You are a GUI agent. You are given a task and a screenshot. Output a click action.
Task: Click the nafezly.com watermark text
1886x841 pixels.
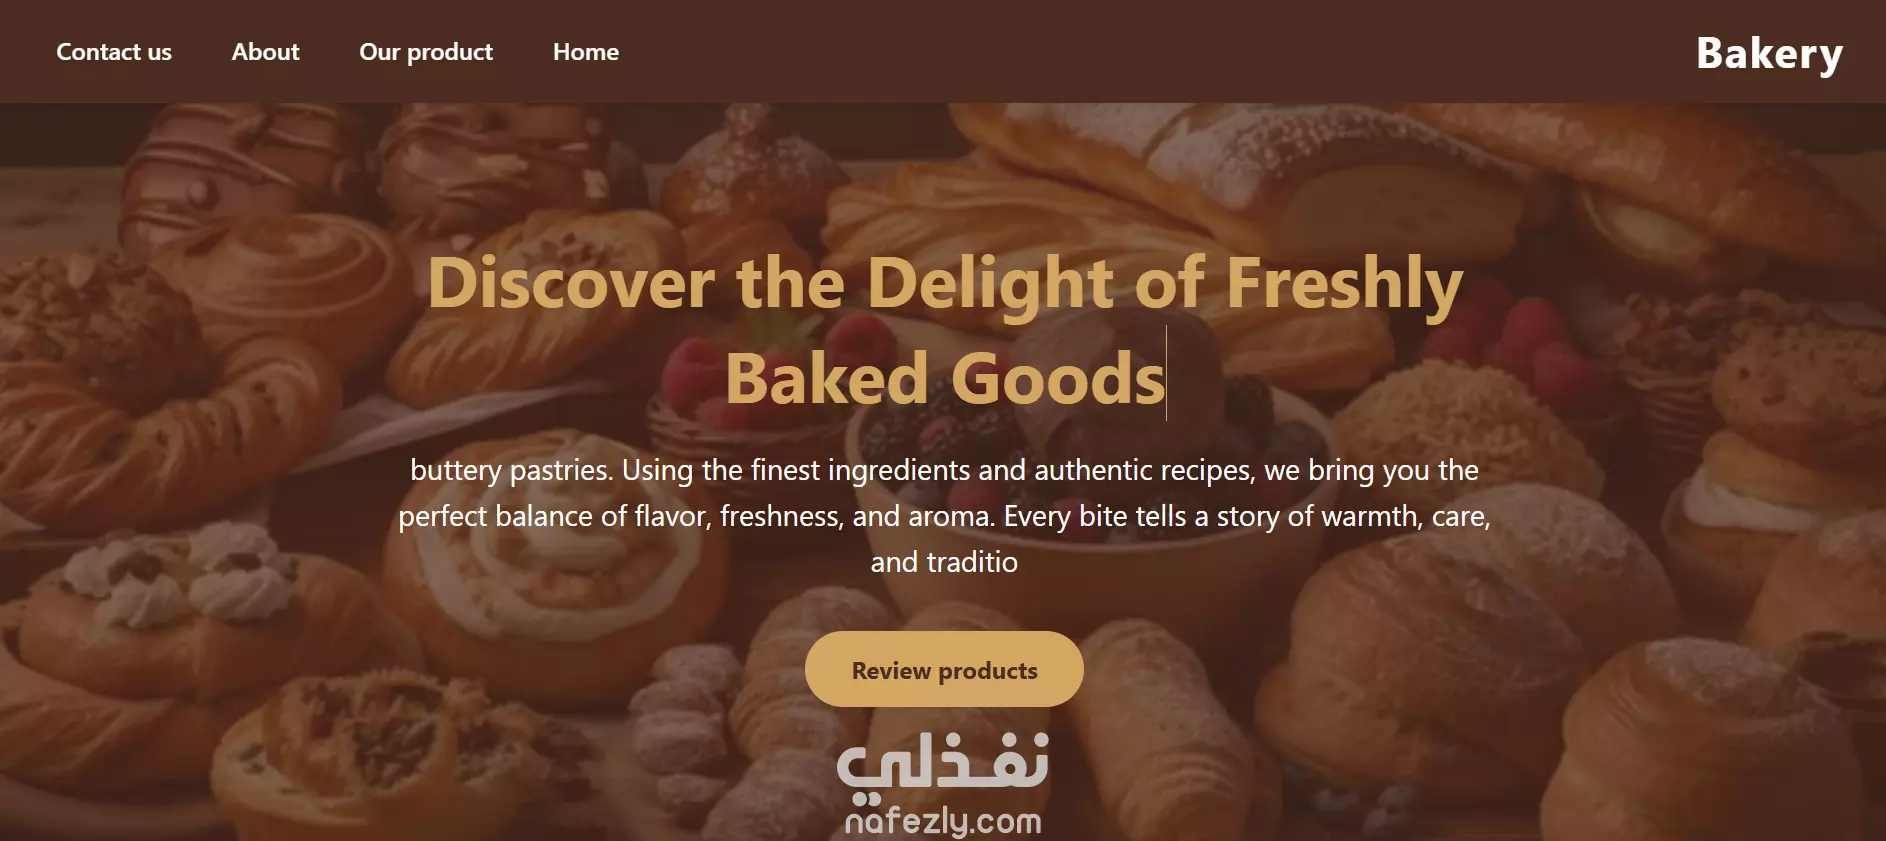(x=943, y=822)
